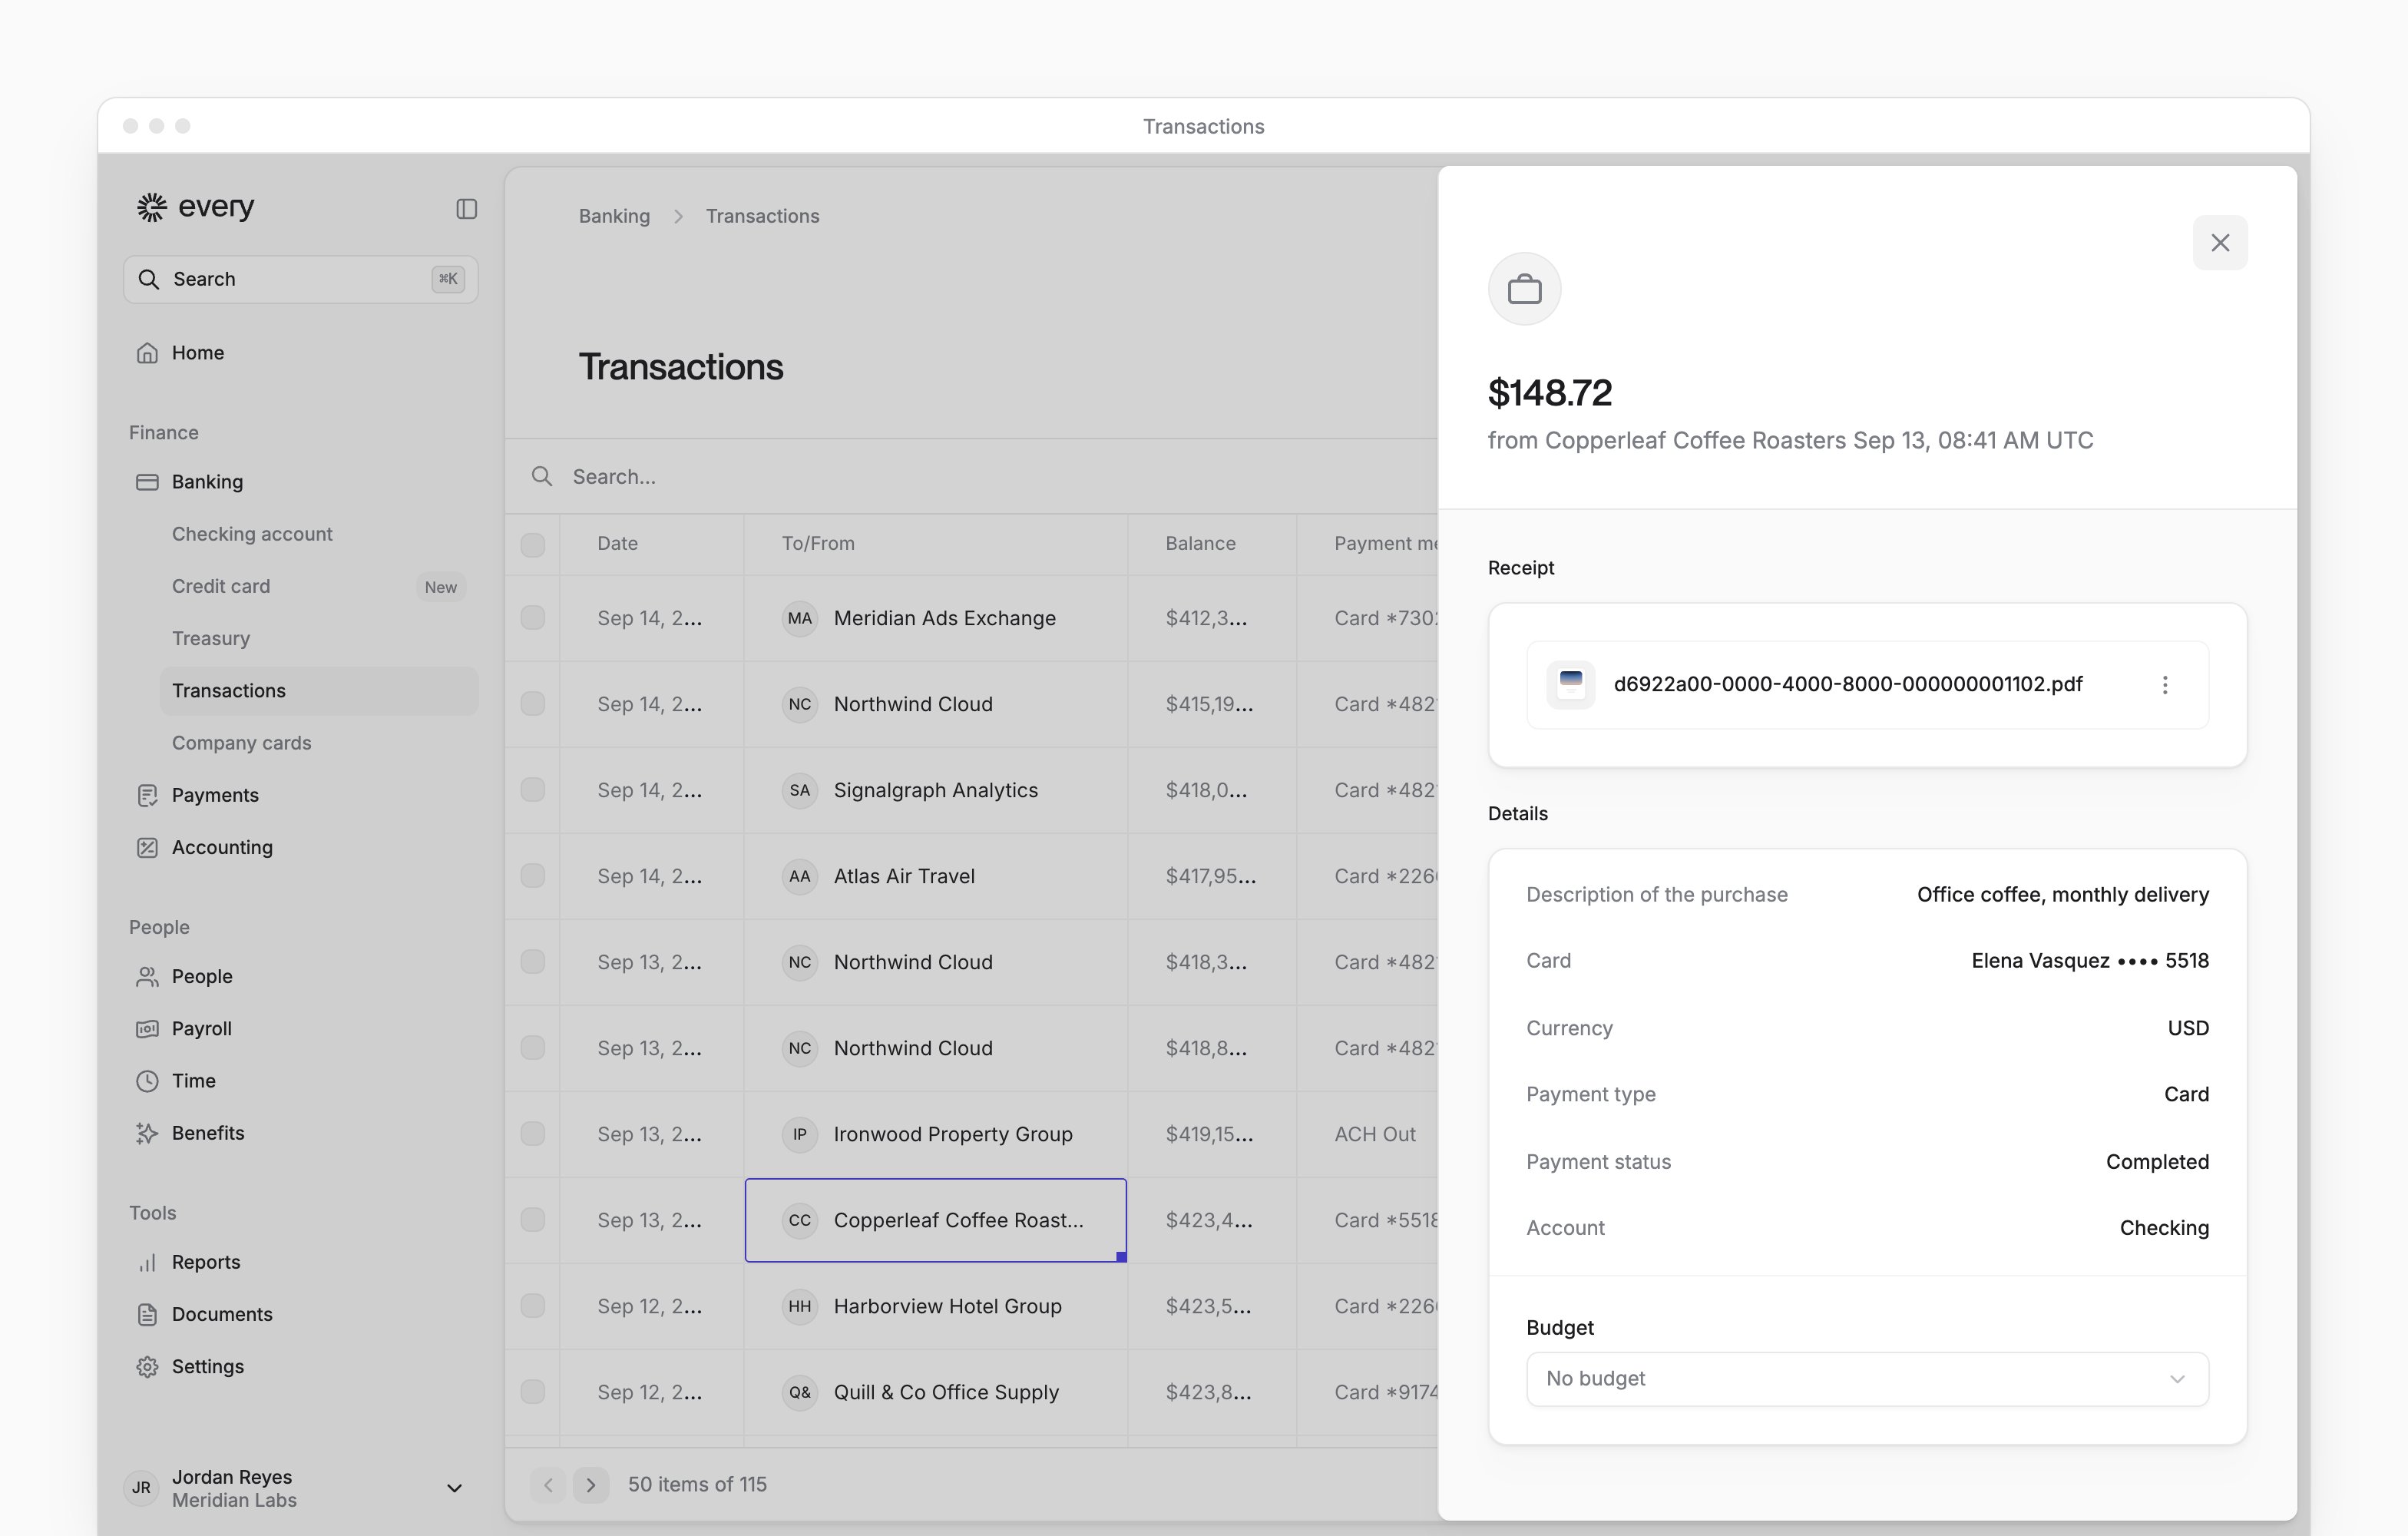Image resolution: width=2408 pixels, height=1536 pixels.
Task: Check the Quill & Co Office Supply checkbox
Action: (533, 1392)
